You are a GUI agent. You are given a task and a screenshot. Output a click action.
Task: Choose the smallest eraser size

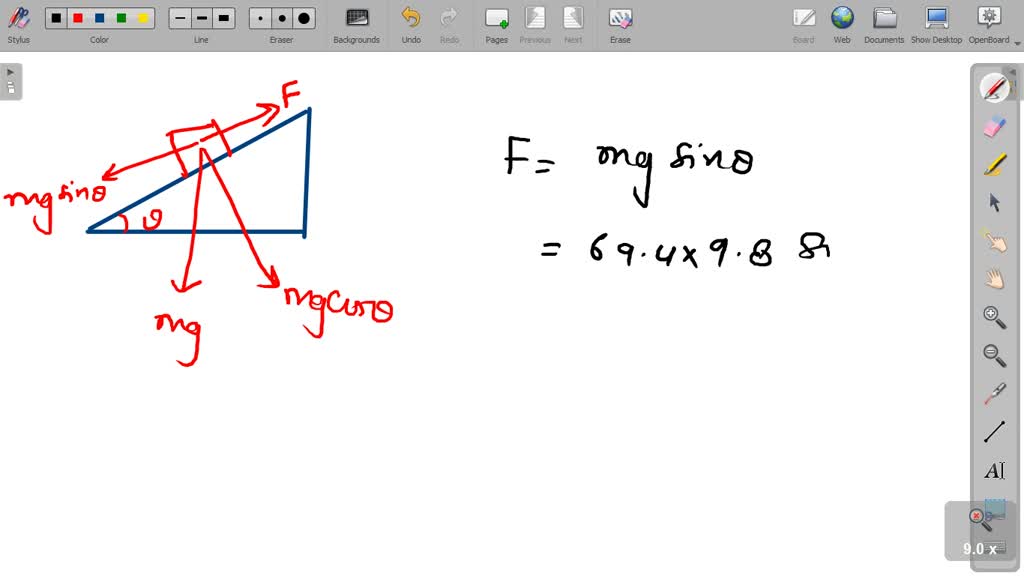260,18
